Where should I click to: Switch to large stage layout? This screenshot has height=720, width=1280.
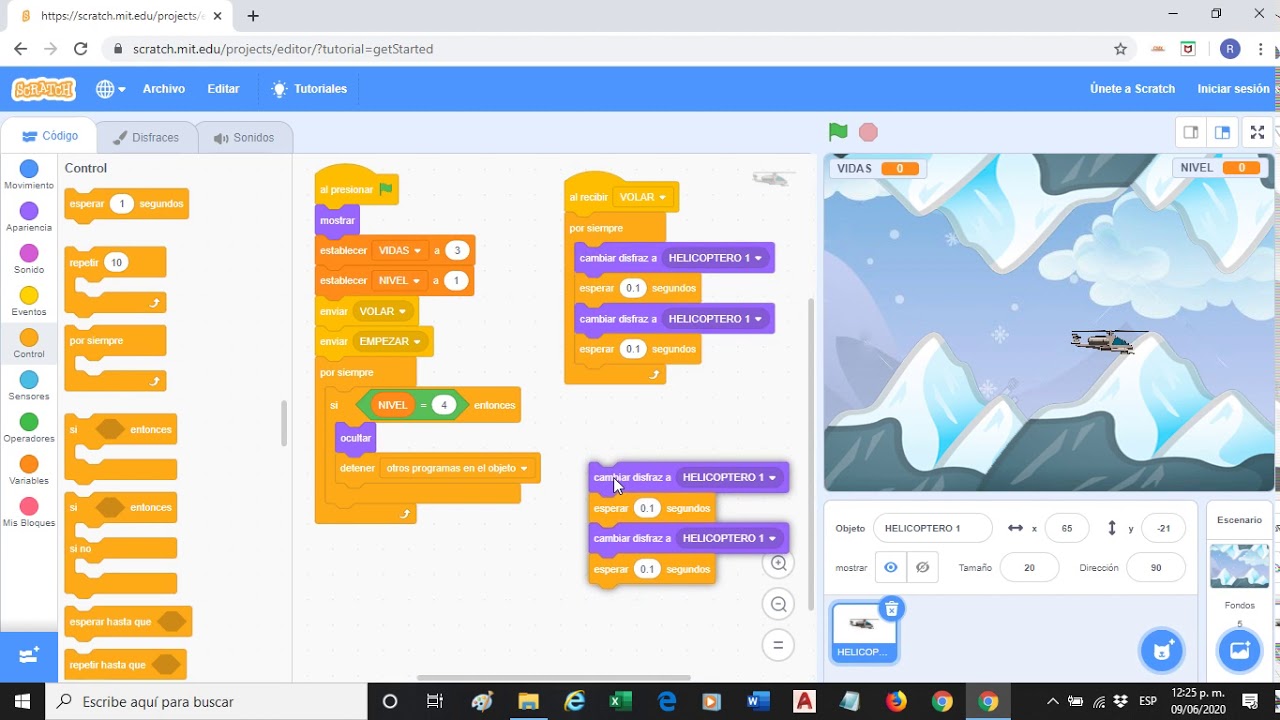pos(1222,132)
